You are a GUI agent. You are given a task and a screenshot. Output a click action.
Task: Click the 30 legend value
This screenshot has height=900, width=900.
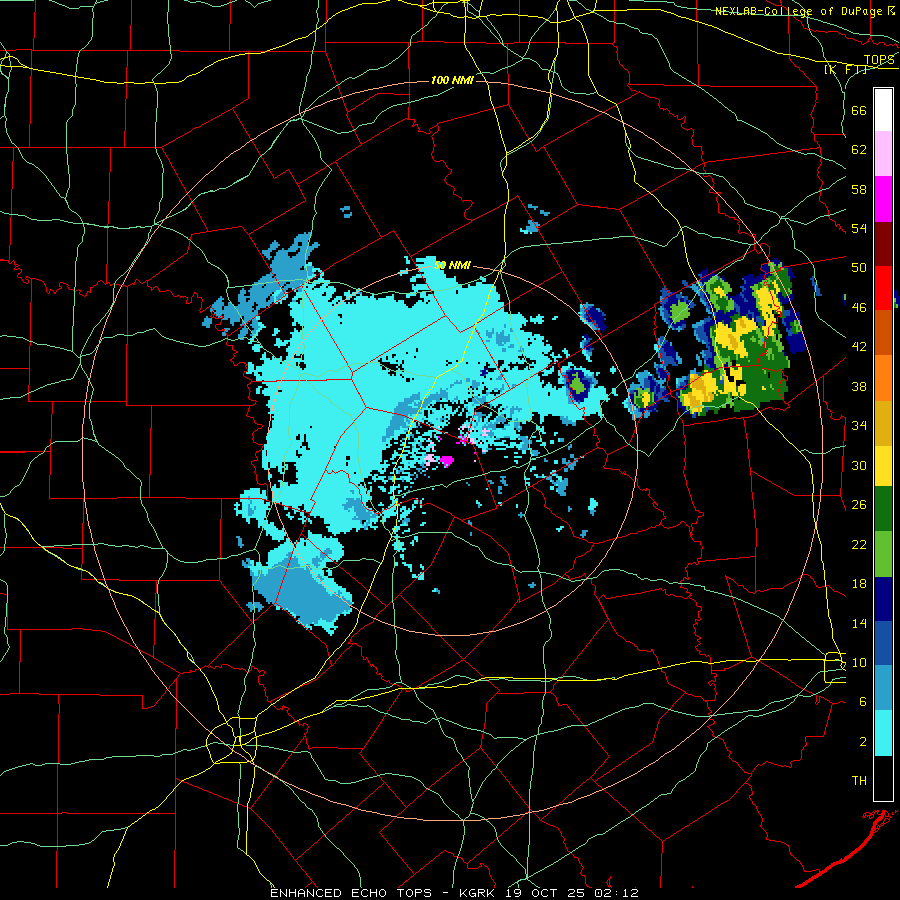pos(859,465)
